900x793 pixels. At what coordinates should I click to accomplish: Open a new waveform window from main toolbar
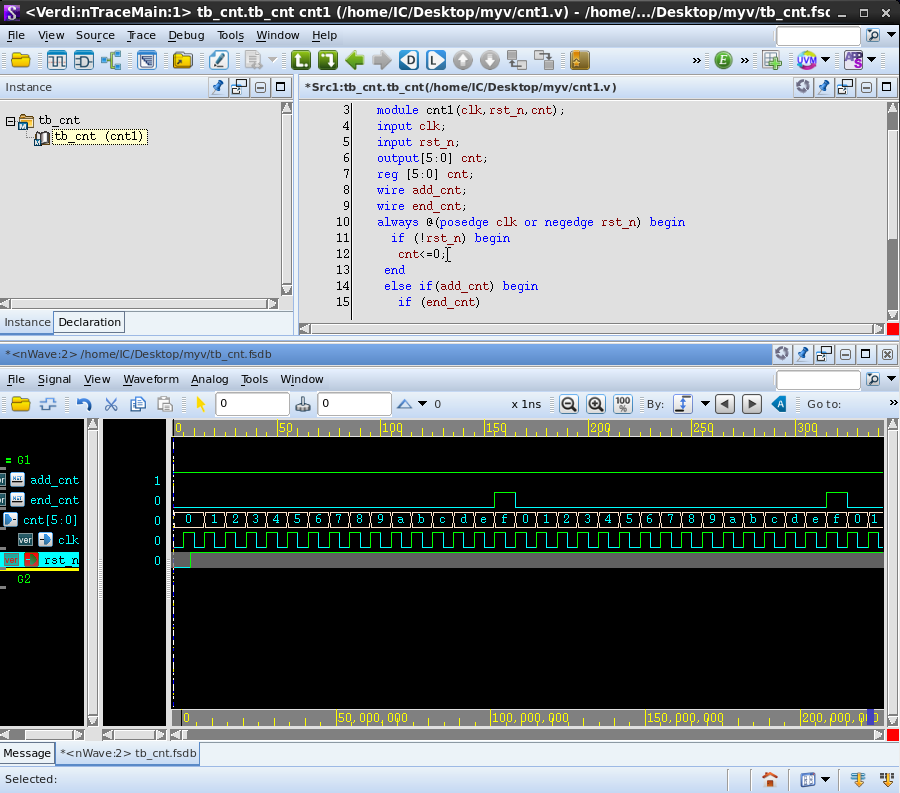[56, 60]
